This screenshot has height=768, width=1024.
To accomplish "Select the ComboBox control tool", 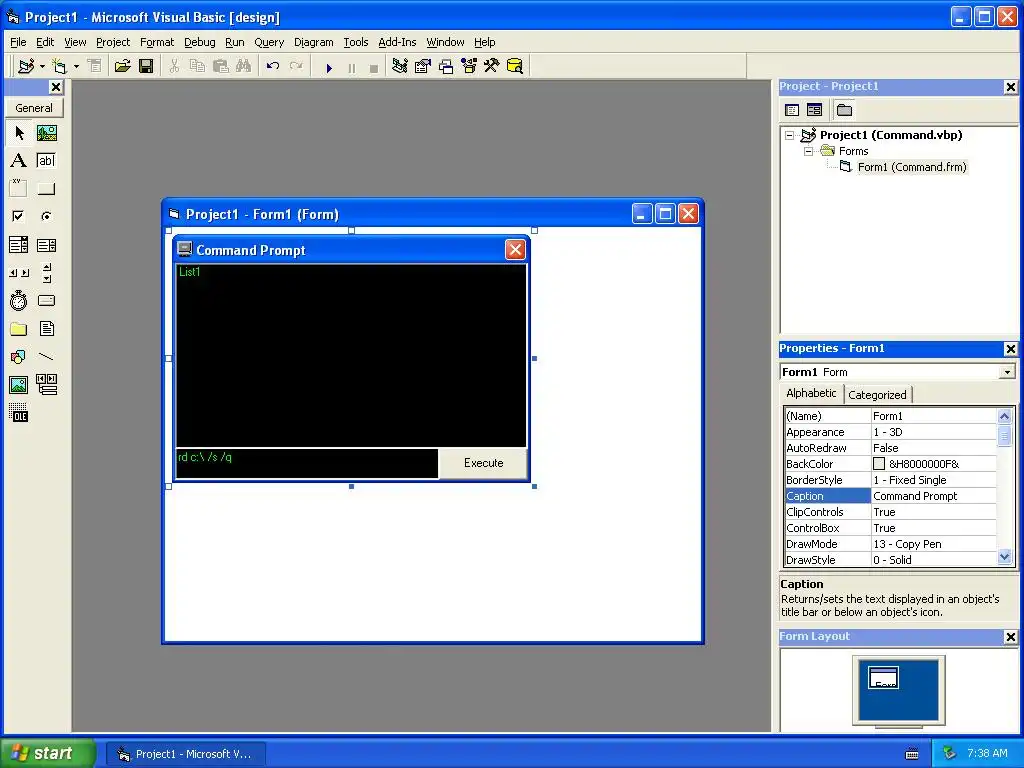I will 19,245.
